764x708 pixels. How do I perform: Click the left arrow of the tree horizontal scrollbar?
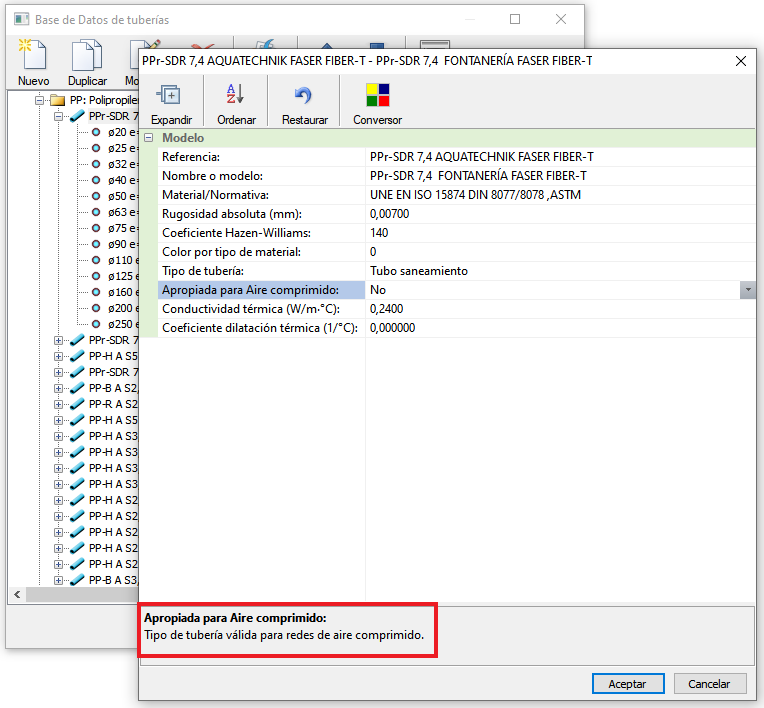pyautogui.click(x=17, y=594)
